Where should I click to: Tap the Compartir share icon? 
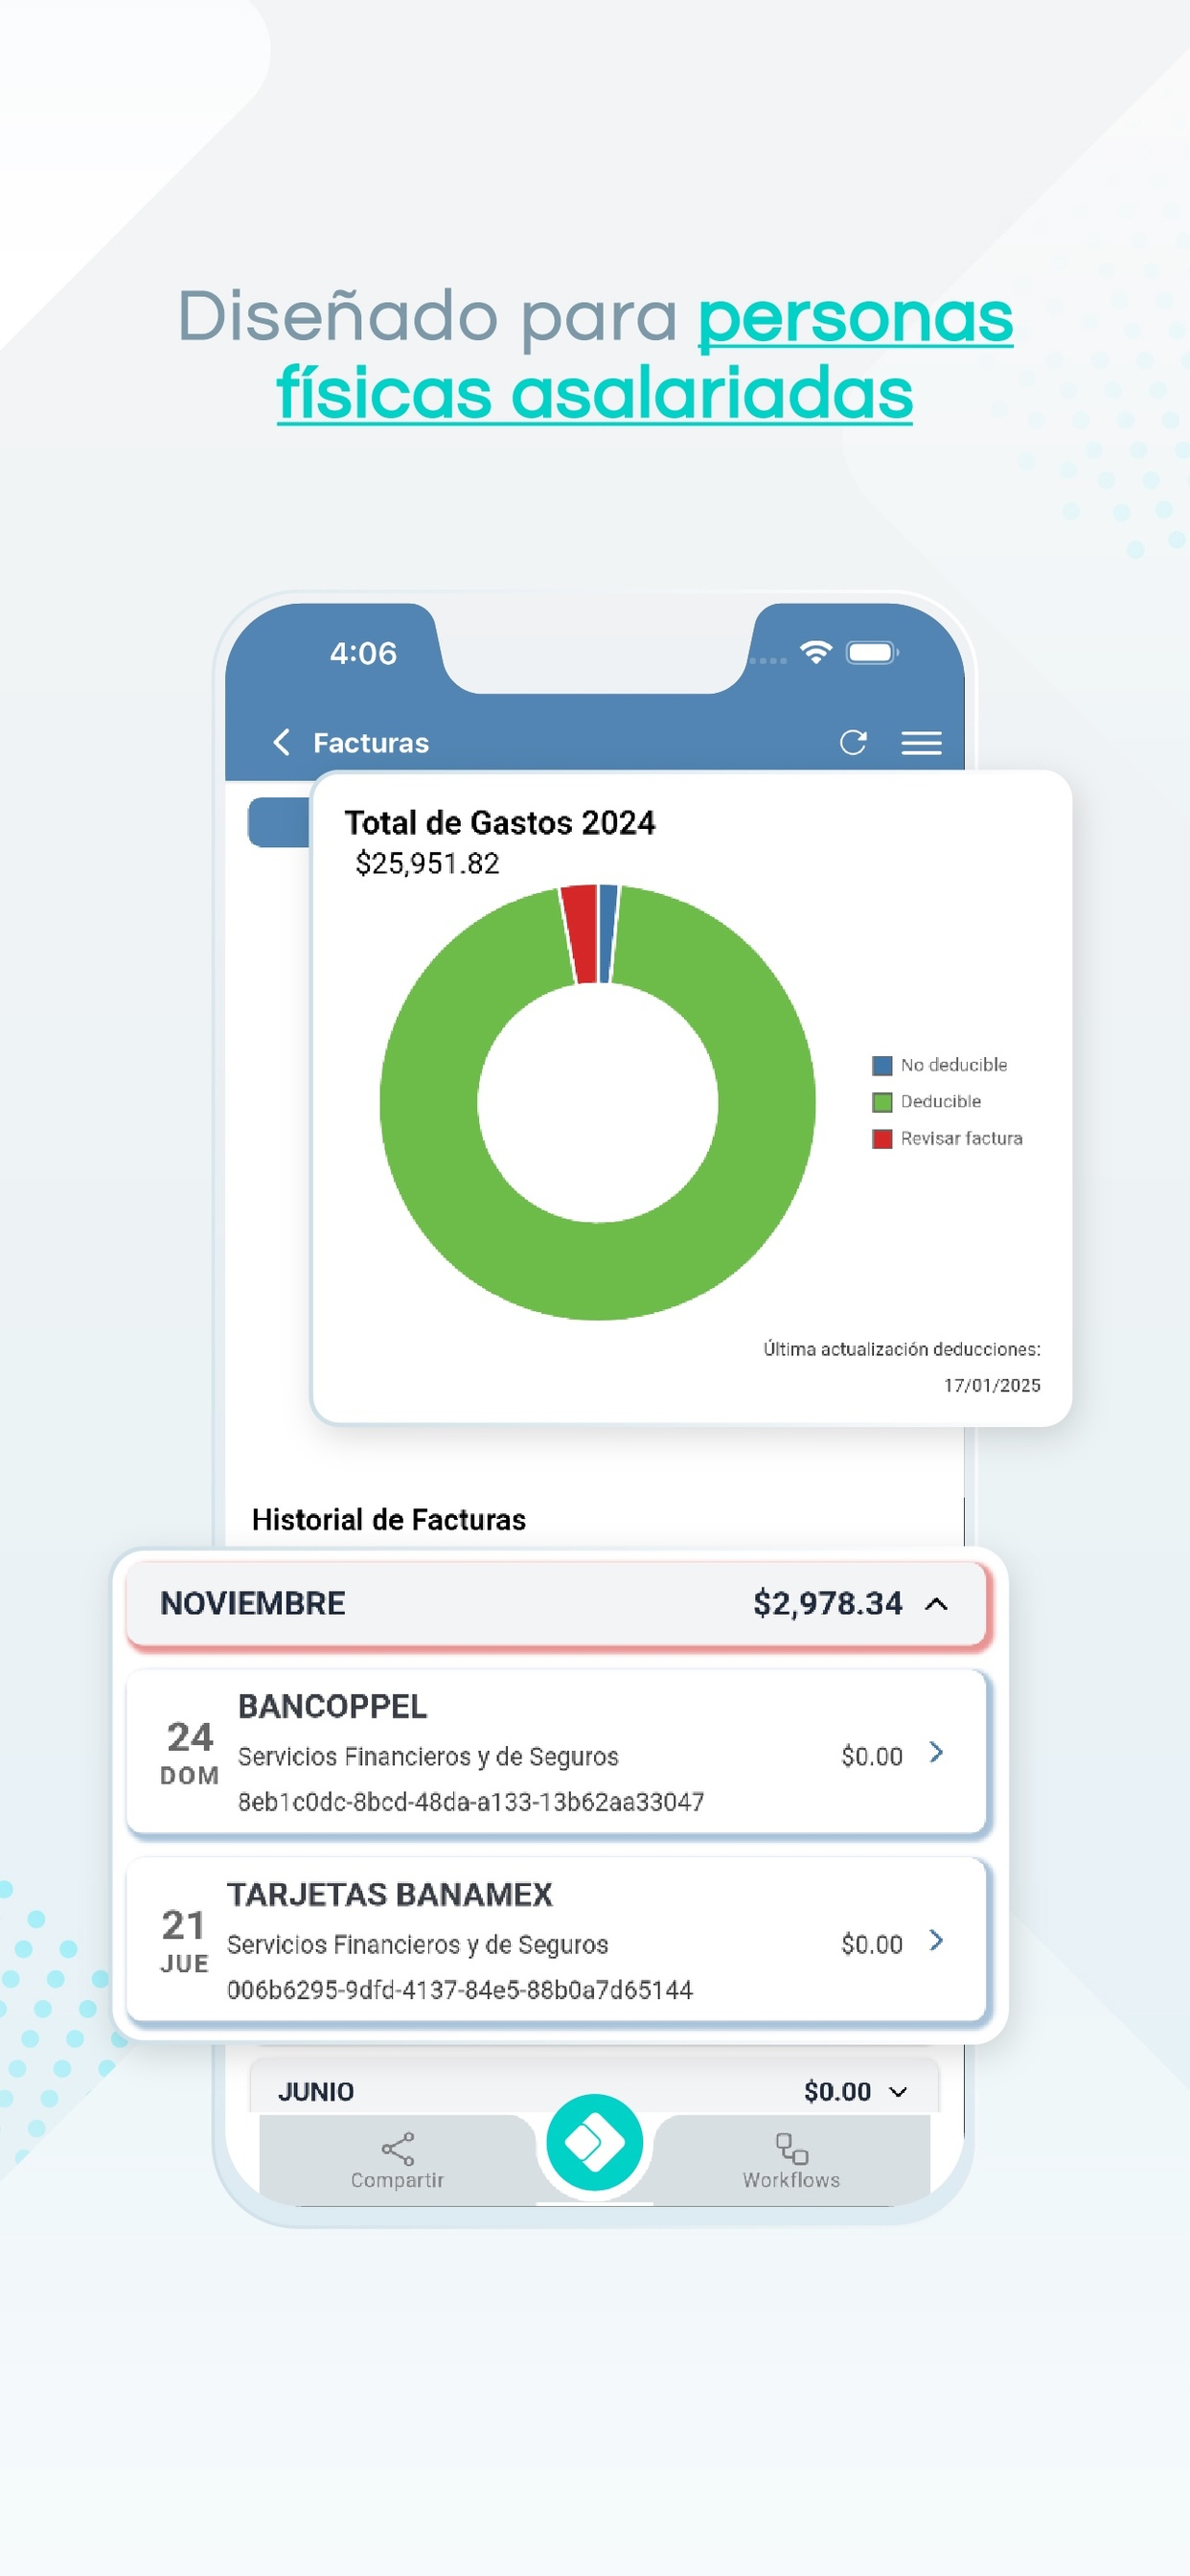(397, 2148)
